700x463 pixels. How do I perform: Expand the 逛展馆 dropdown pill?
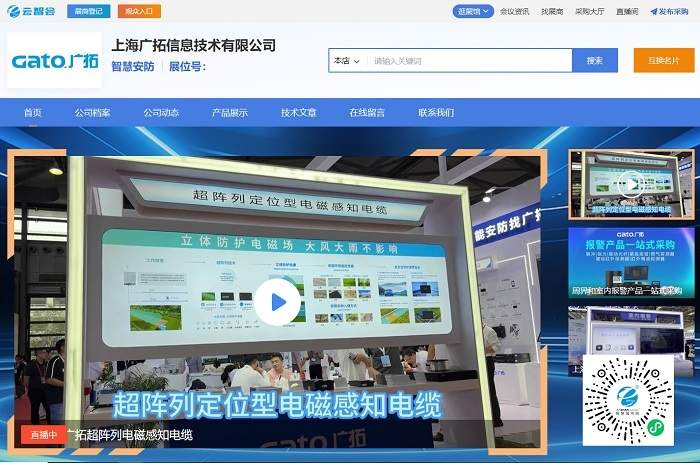click(473, 11)
